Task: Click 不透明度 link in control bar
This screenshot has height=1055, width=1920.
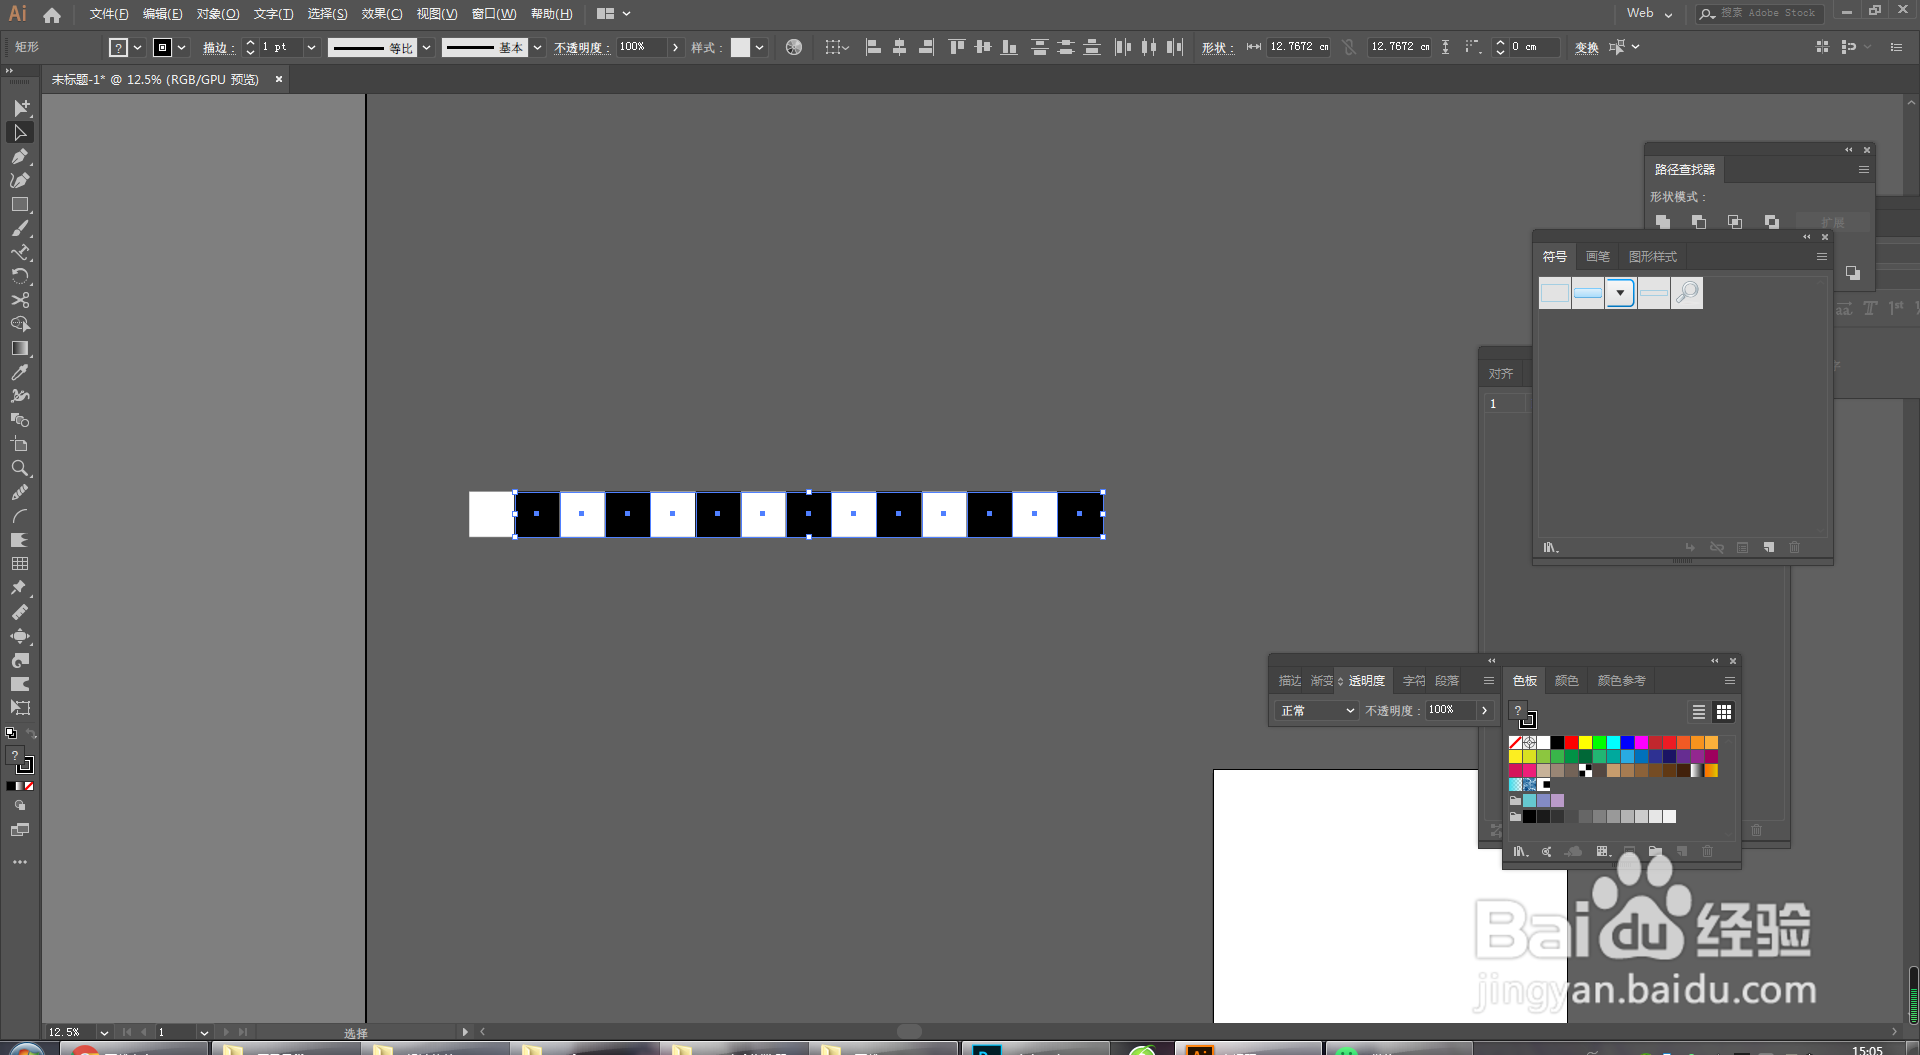Action: click(x=581, y=48)
